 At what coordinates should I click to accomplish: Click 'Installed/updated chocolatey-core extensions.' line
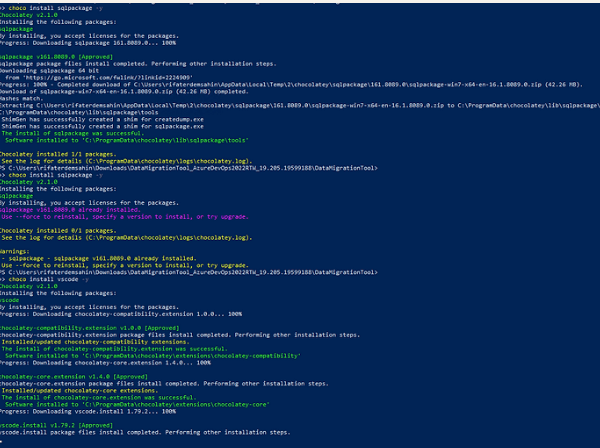coord(80,391)
